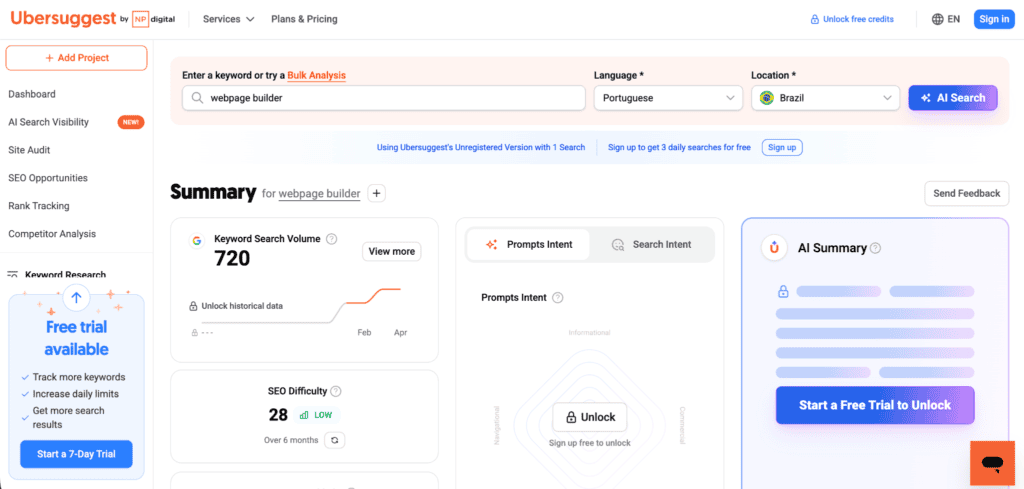Click the AI Search button

click(x=953, y=98)
